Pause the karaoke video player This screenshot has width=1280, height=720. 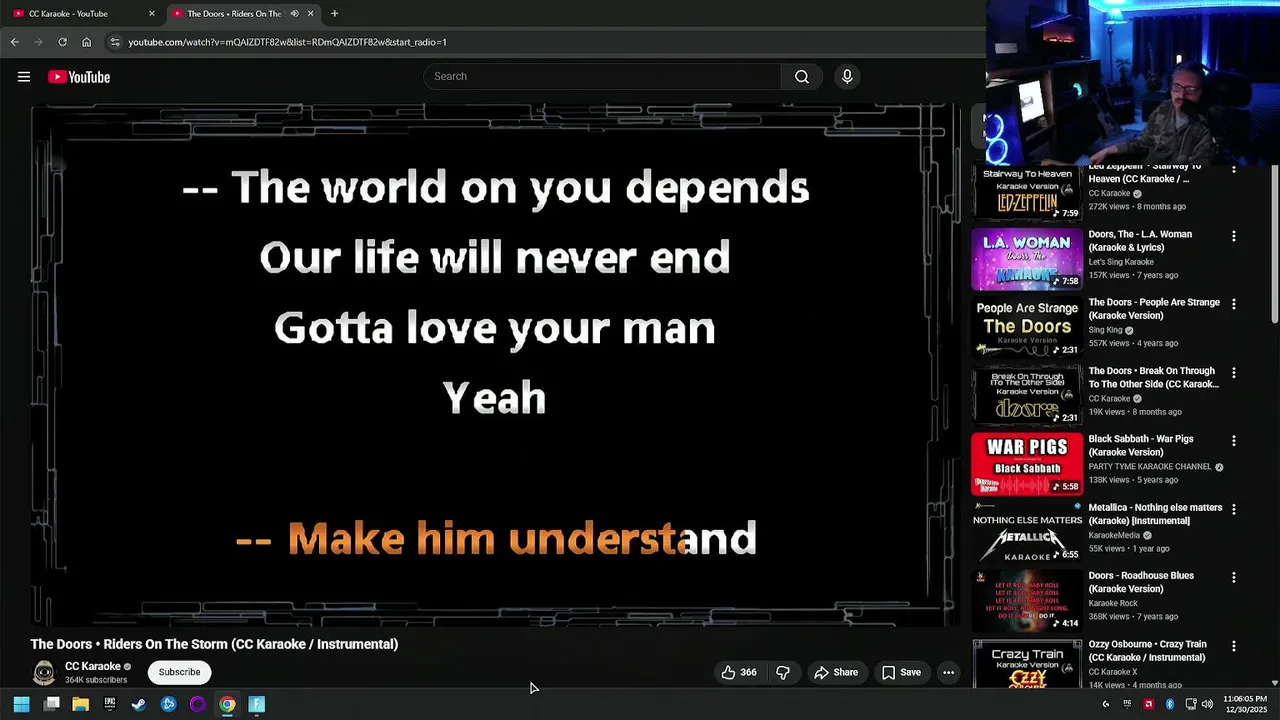tap(495, 365)
